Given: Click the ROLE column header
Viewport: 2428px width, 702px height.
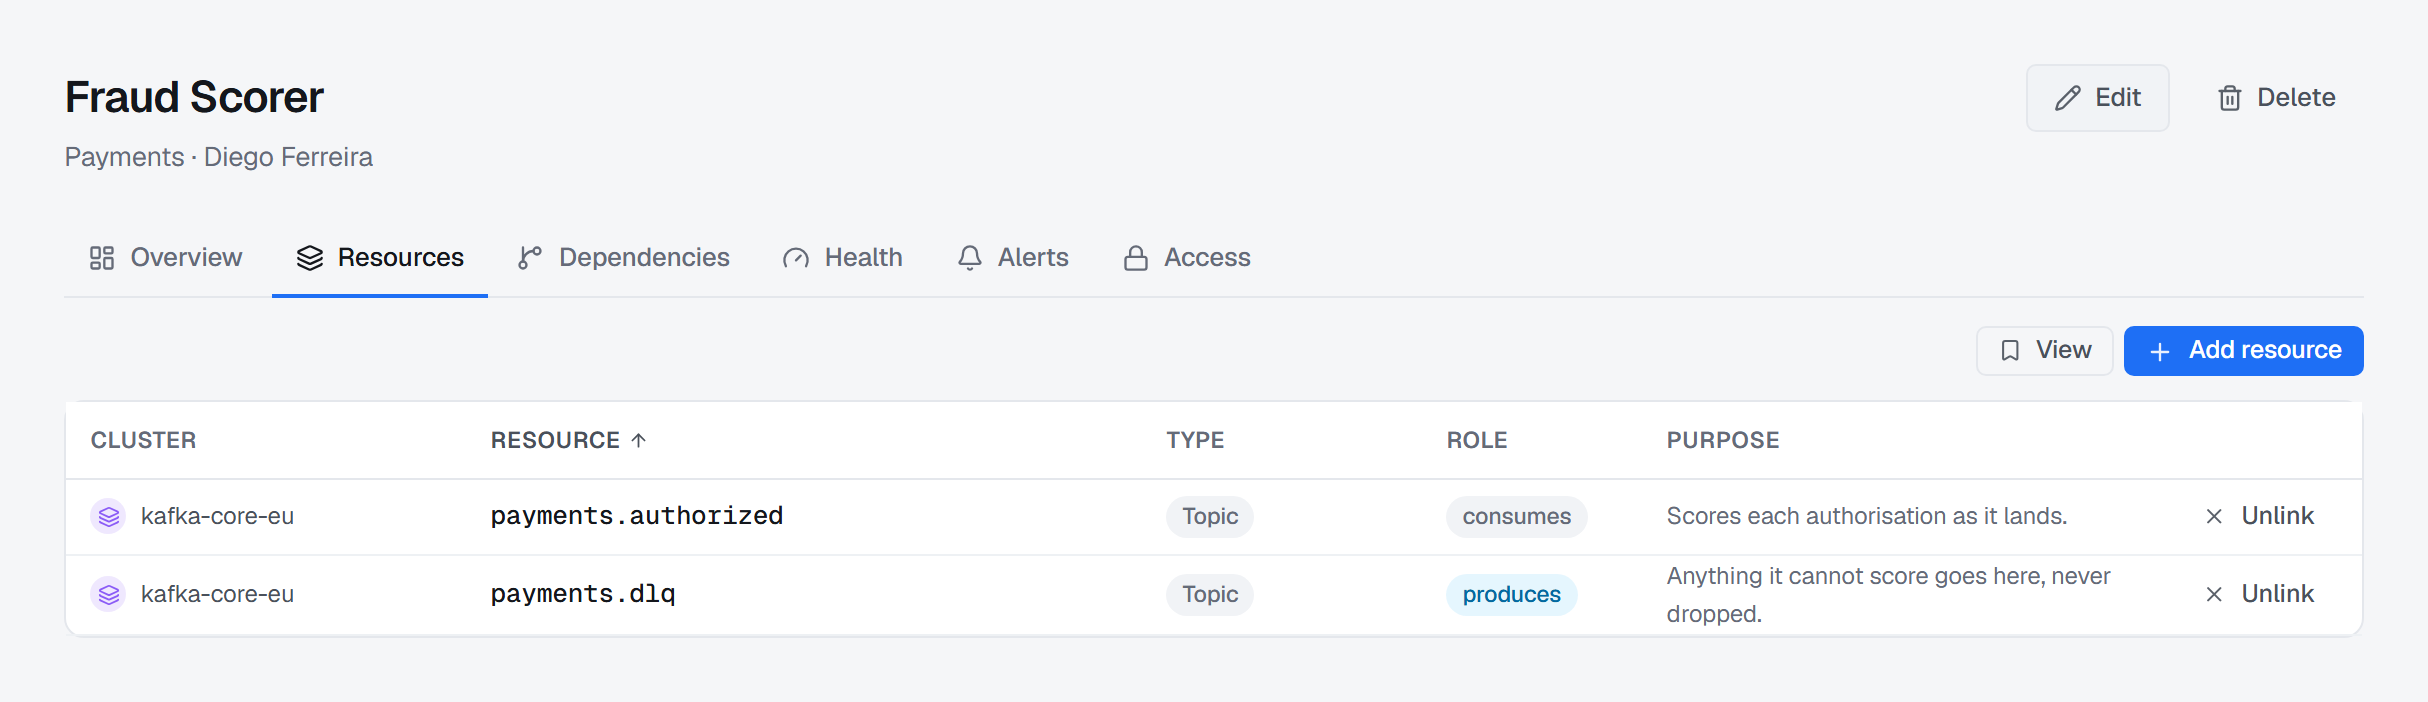Looking at the screenshot, I should tap(1477, 440).
